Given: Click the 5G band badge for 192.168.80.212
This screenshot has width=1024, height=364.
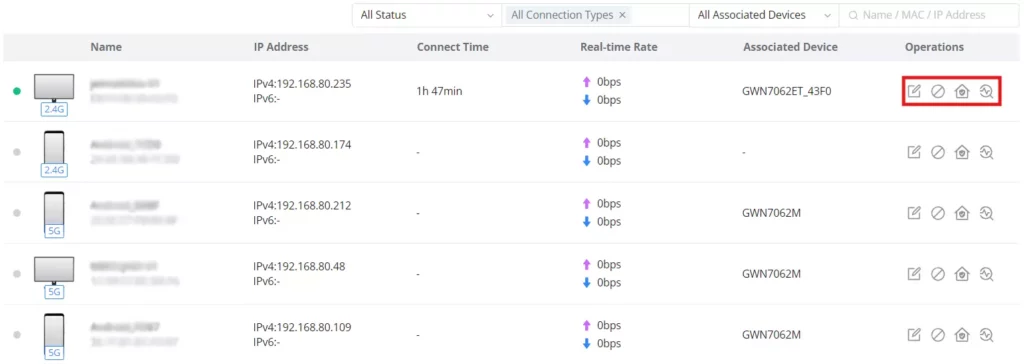Looking at the screenshot, I should pos(54,231).
